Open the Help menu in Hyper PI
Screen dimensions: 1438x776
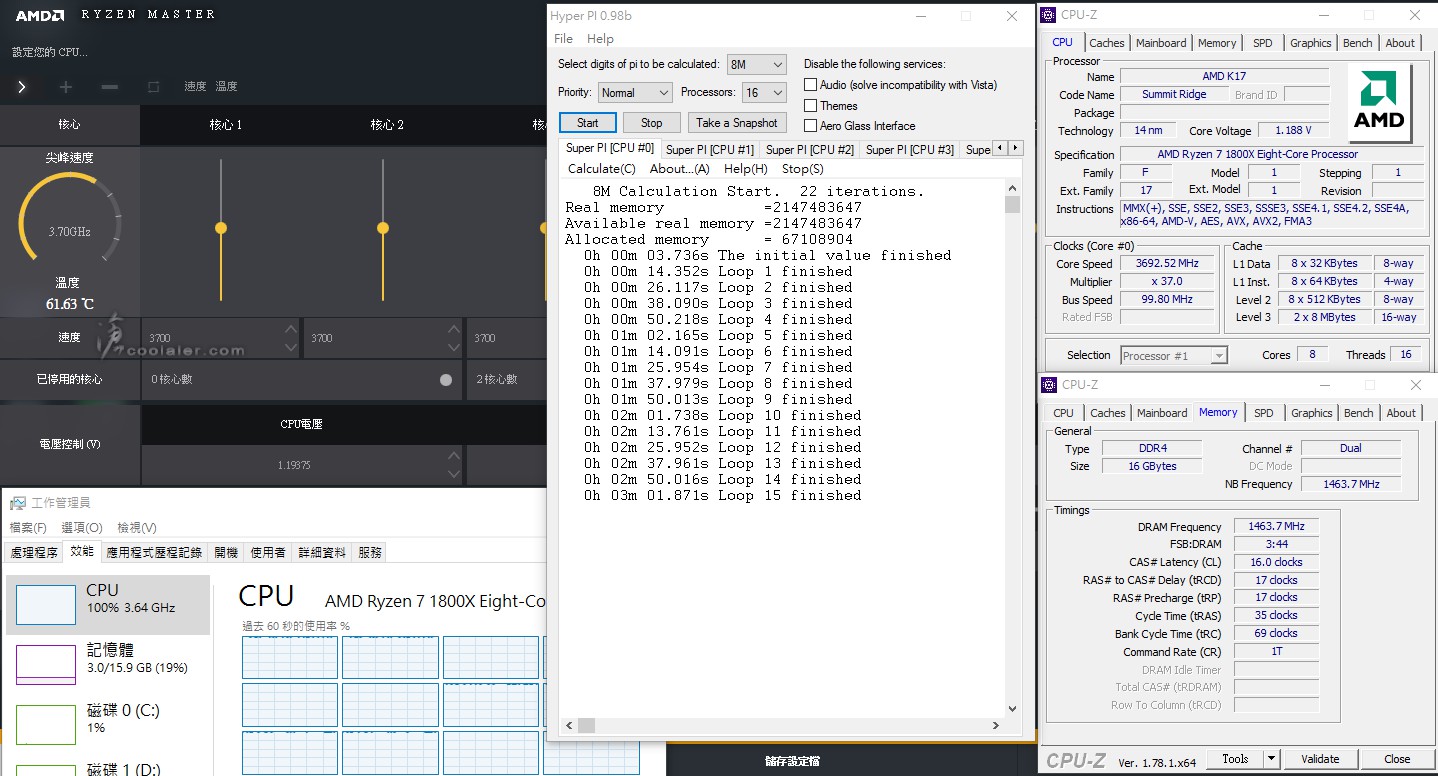[600, 39]
